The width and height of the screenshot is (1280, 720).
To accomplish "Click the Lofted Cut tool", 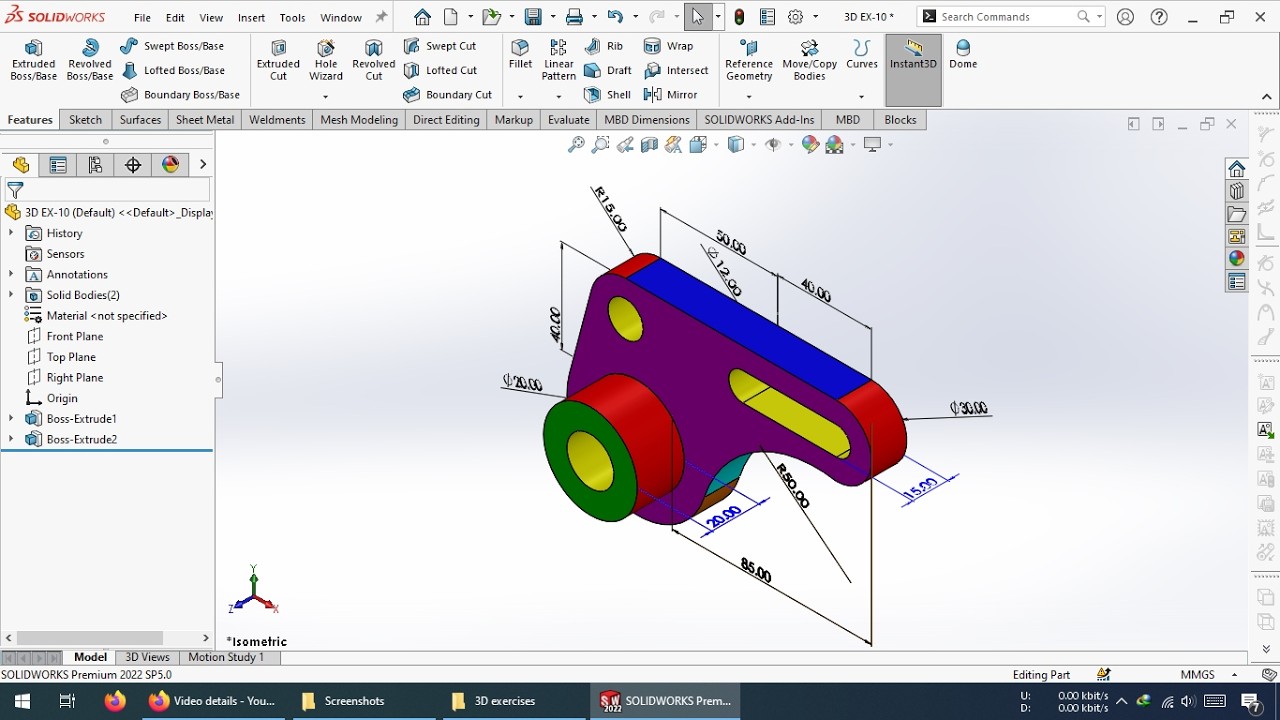I will tap(440, 70).
